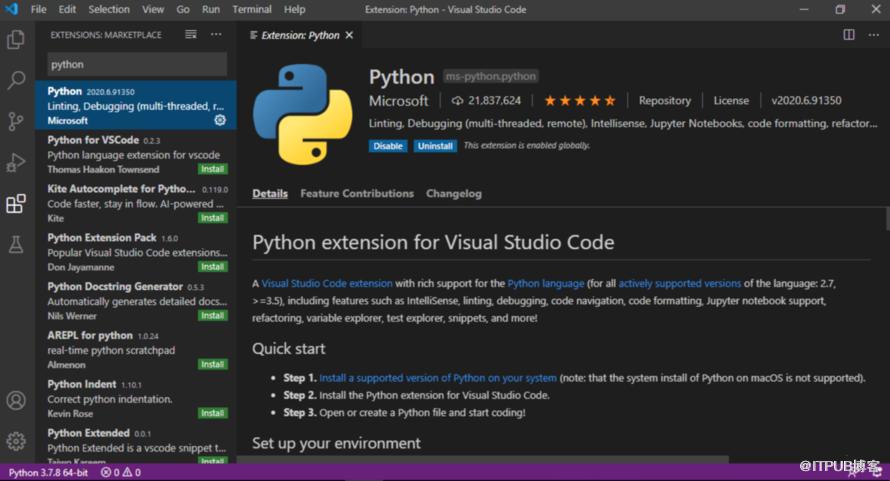Open the Search view in activity bar
The width and height of the screenshot is (890, 481).
click(16, 80)
